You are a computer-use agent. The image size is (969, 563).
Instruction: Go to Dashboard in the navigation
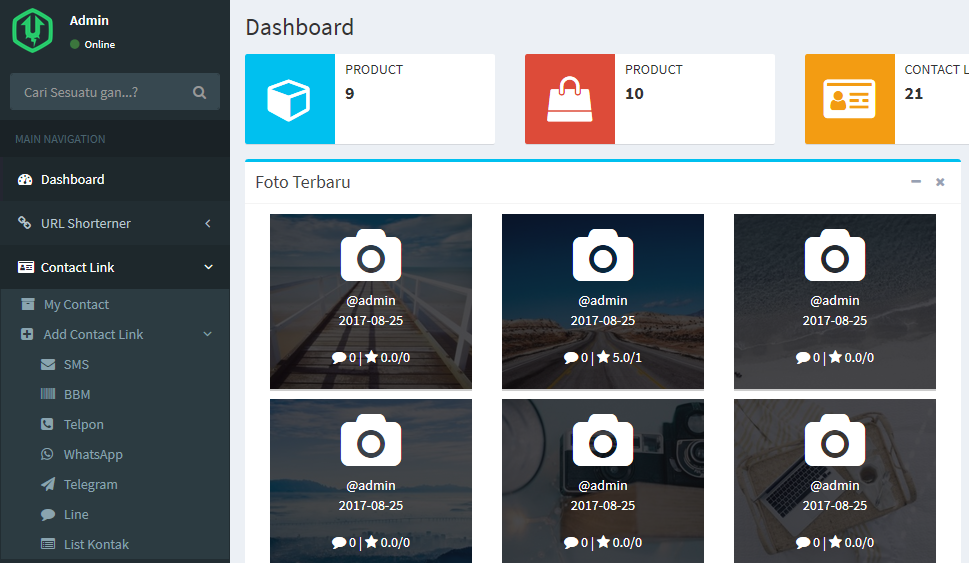click(x=115, y=179)
